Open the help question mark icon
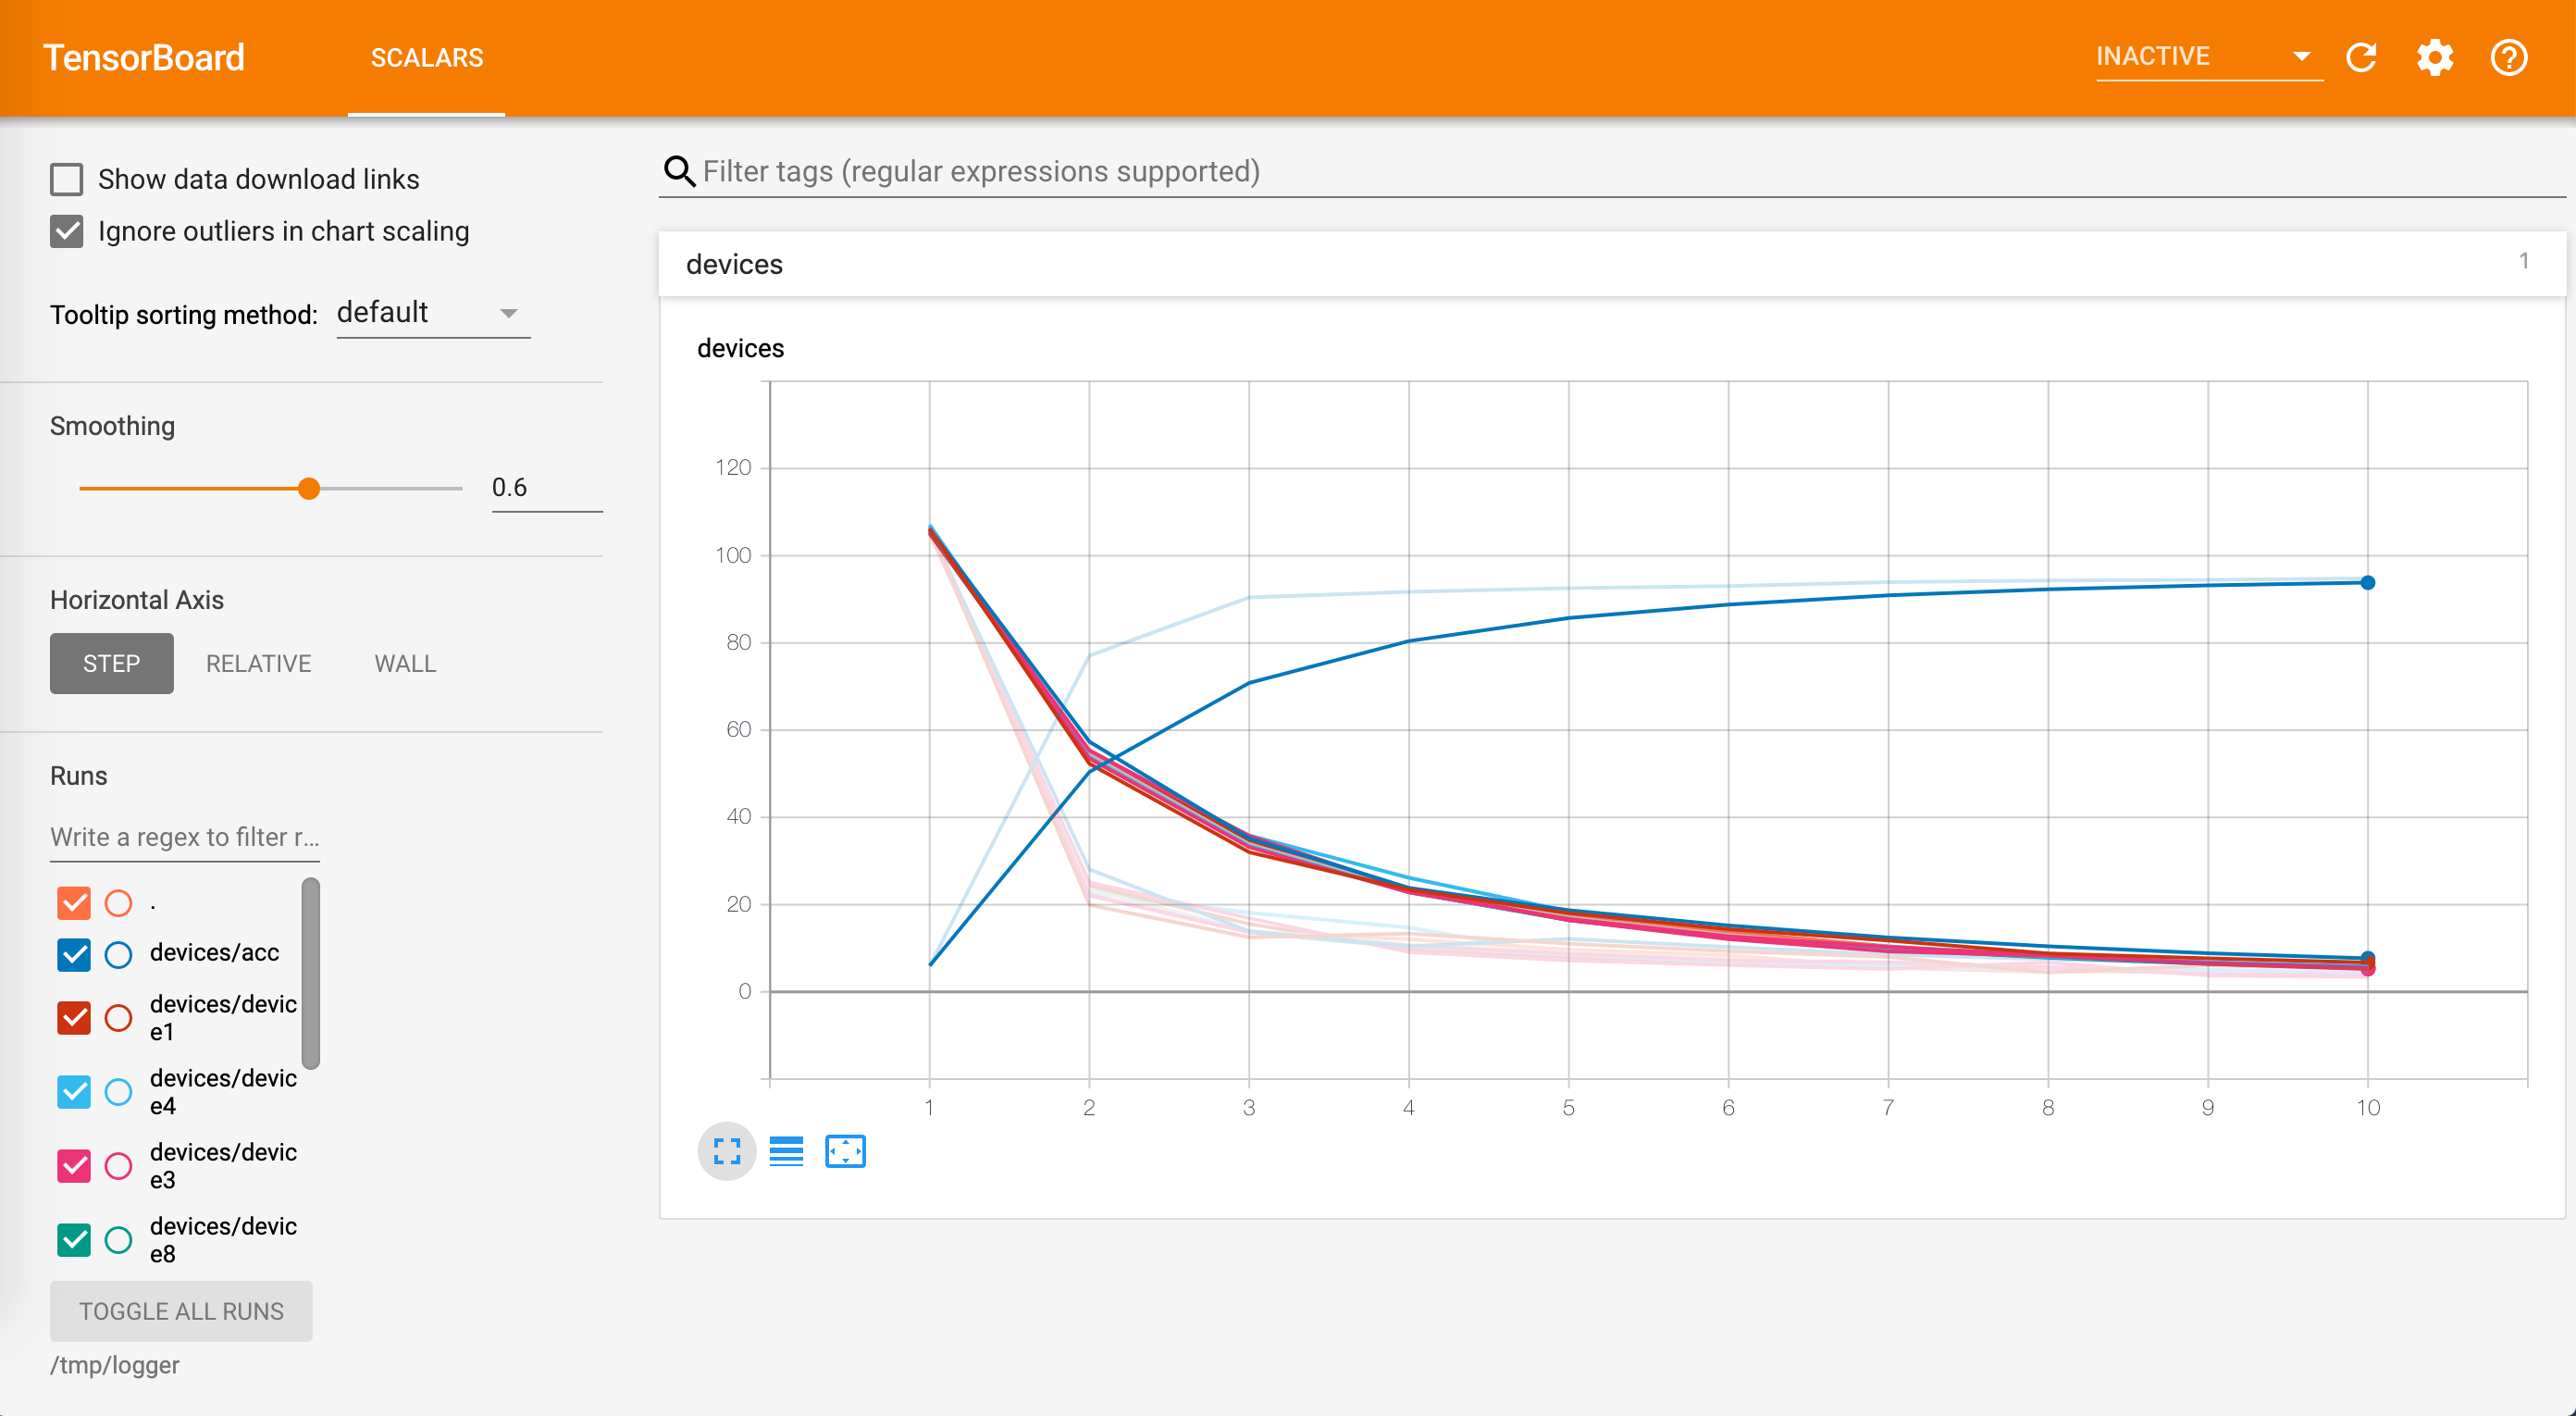 [2508, 57]
